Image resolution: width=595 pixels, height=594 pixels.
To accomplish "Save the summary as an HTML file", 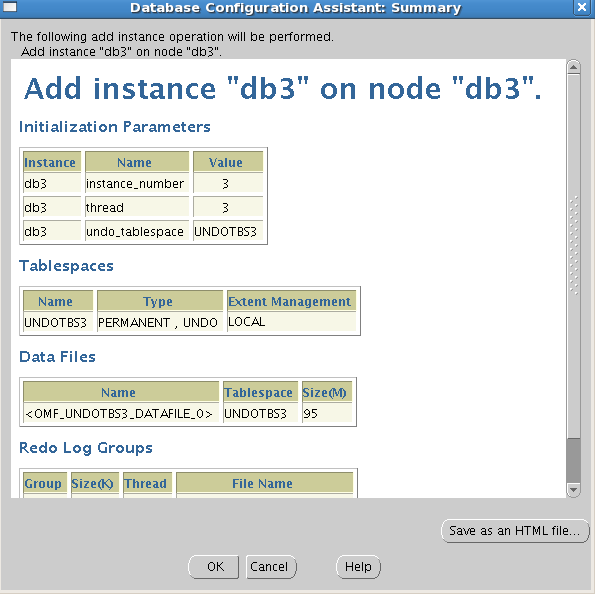I will 515,531.
